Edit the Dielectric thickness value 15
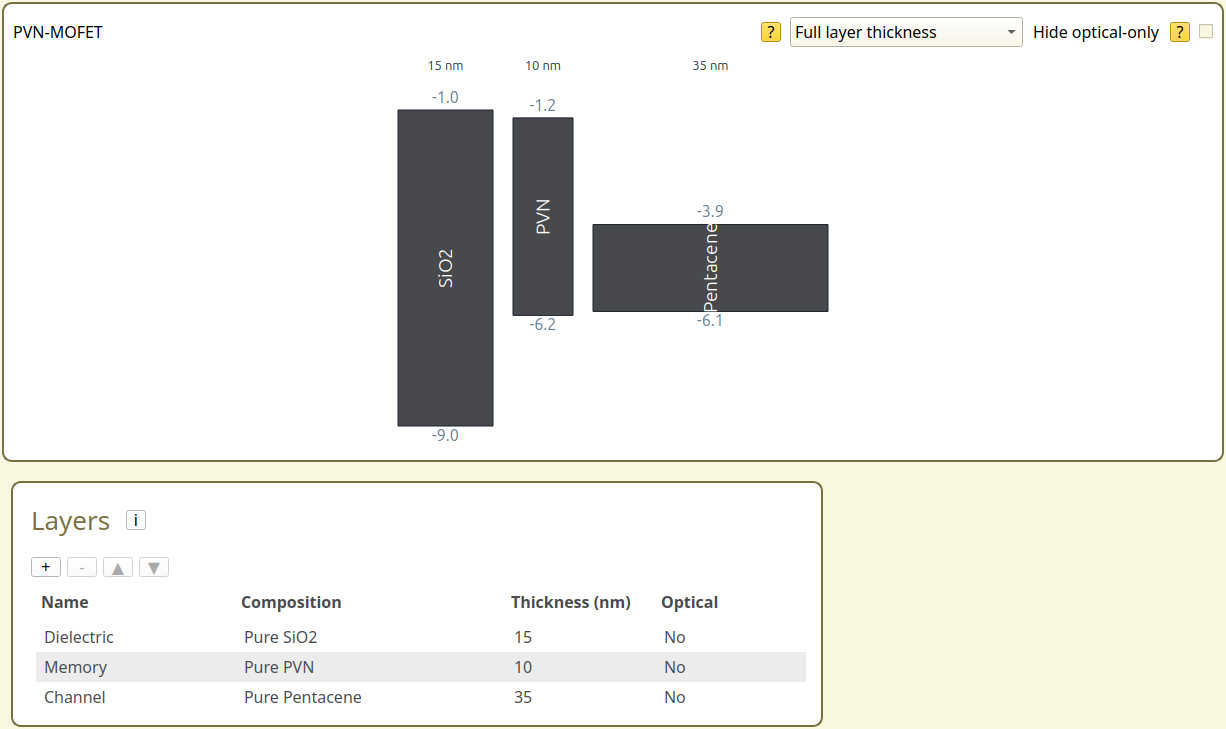Viewport: 1226px width, 729px height. [x=523, y=637]
